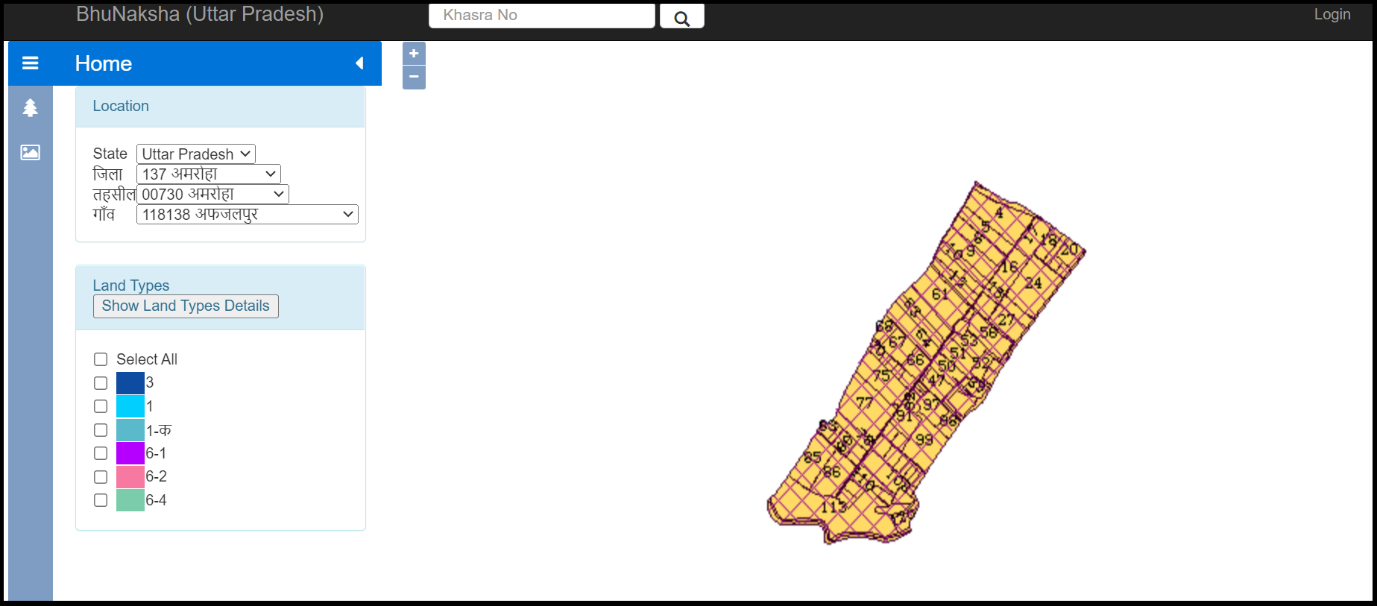Click the image/map icon in the sidebar

point(29,152)
